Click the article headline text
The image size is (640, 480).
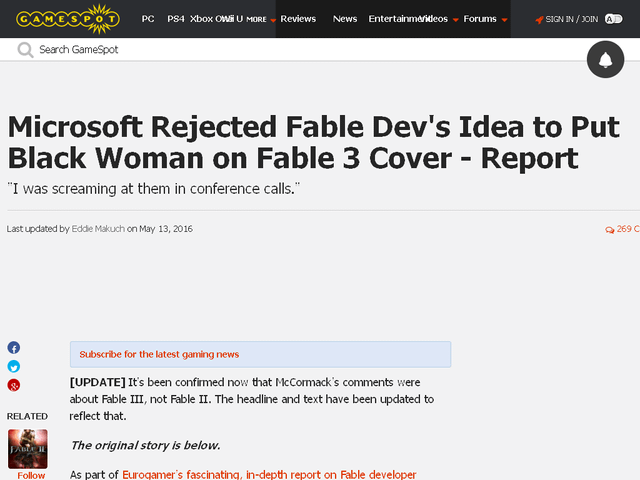[313, 142]
